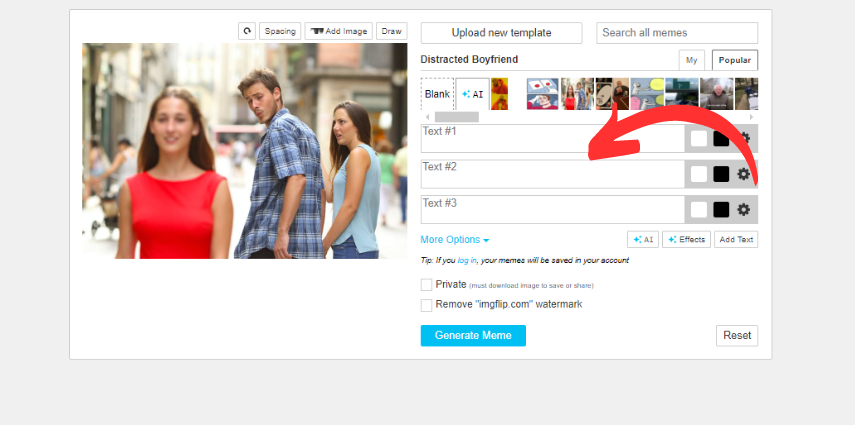Tick the Private checkbox

426,285
